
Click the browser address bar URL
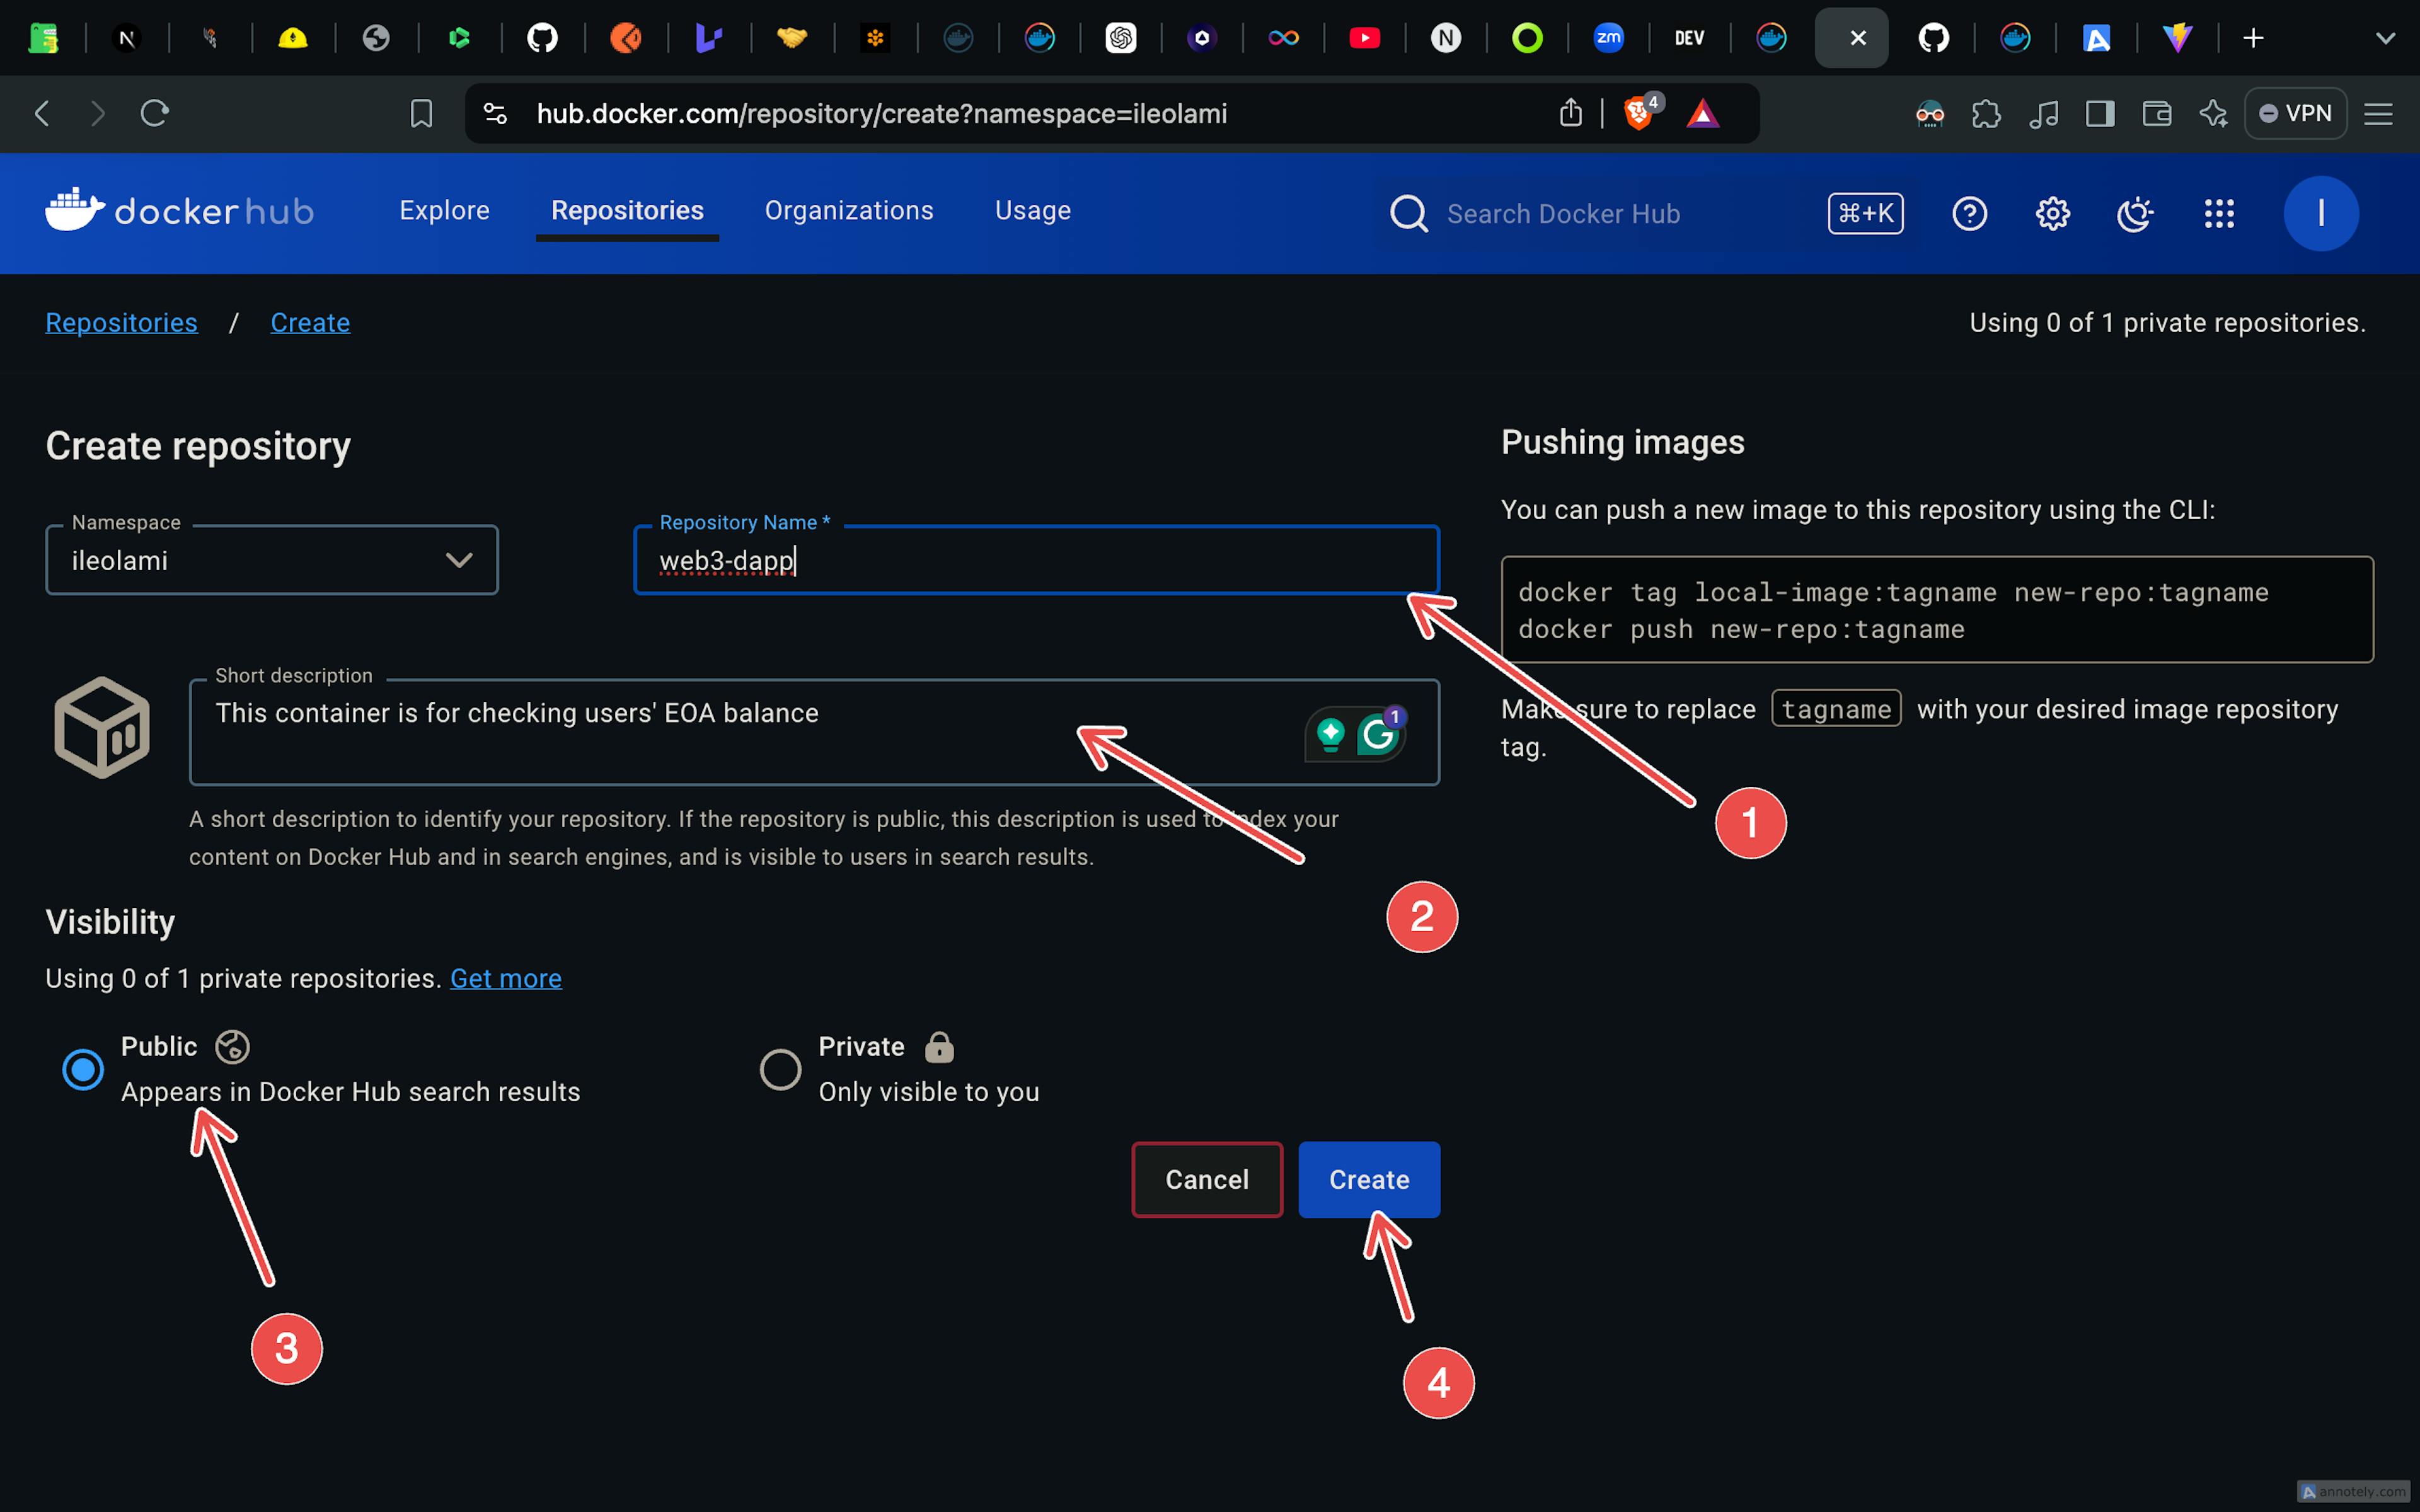click(881, 114)
